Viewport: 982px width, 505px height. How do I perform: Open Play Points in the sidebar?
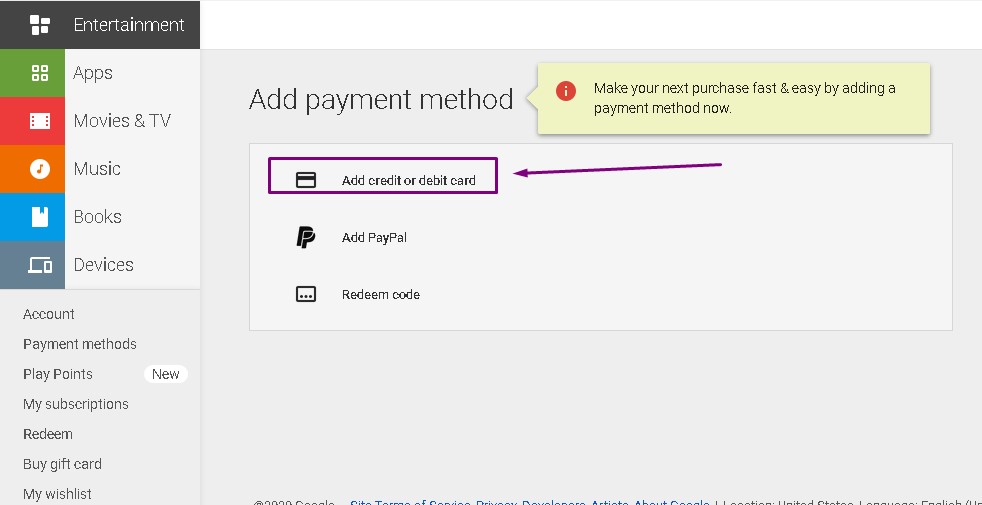click(58, 374)
